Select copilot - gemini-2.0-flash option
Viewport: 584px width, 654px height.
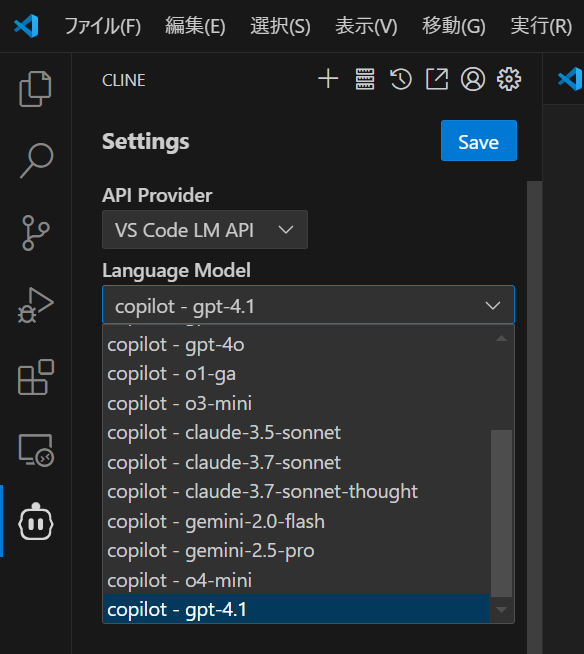coord(296,521)
